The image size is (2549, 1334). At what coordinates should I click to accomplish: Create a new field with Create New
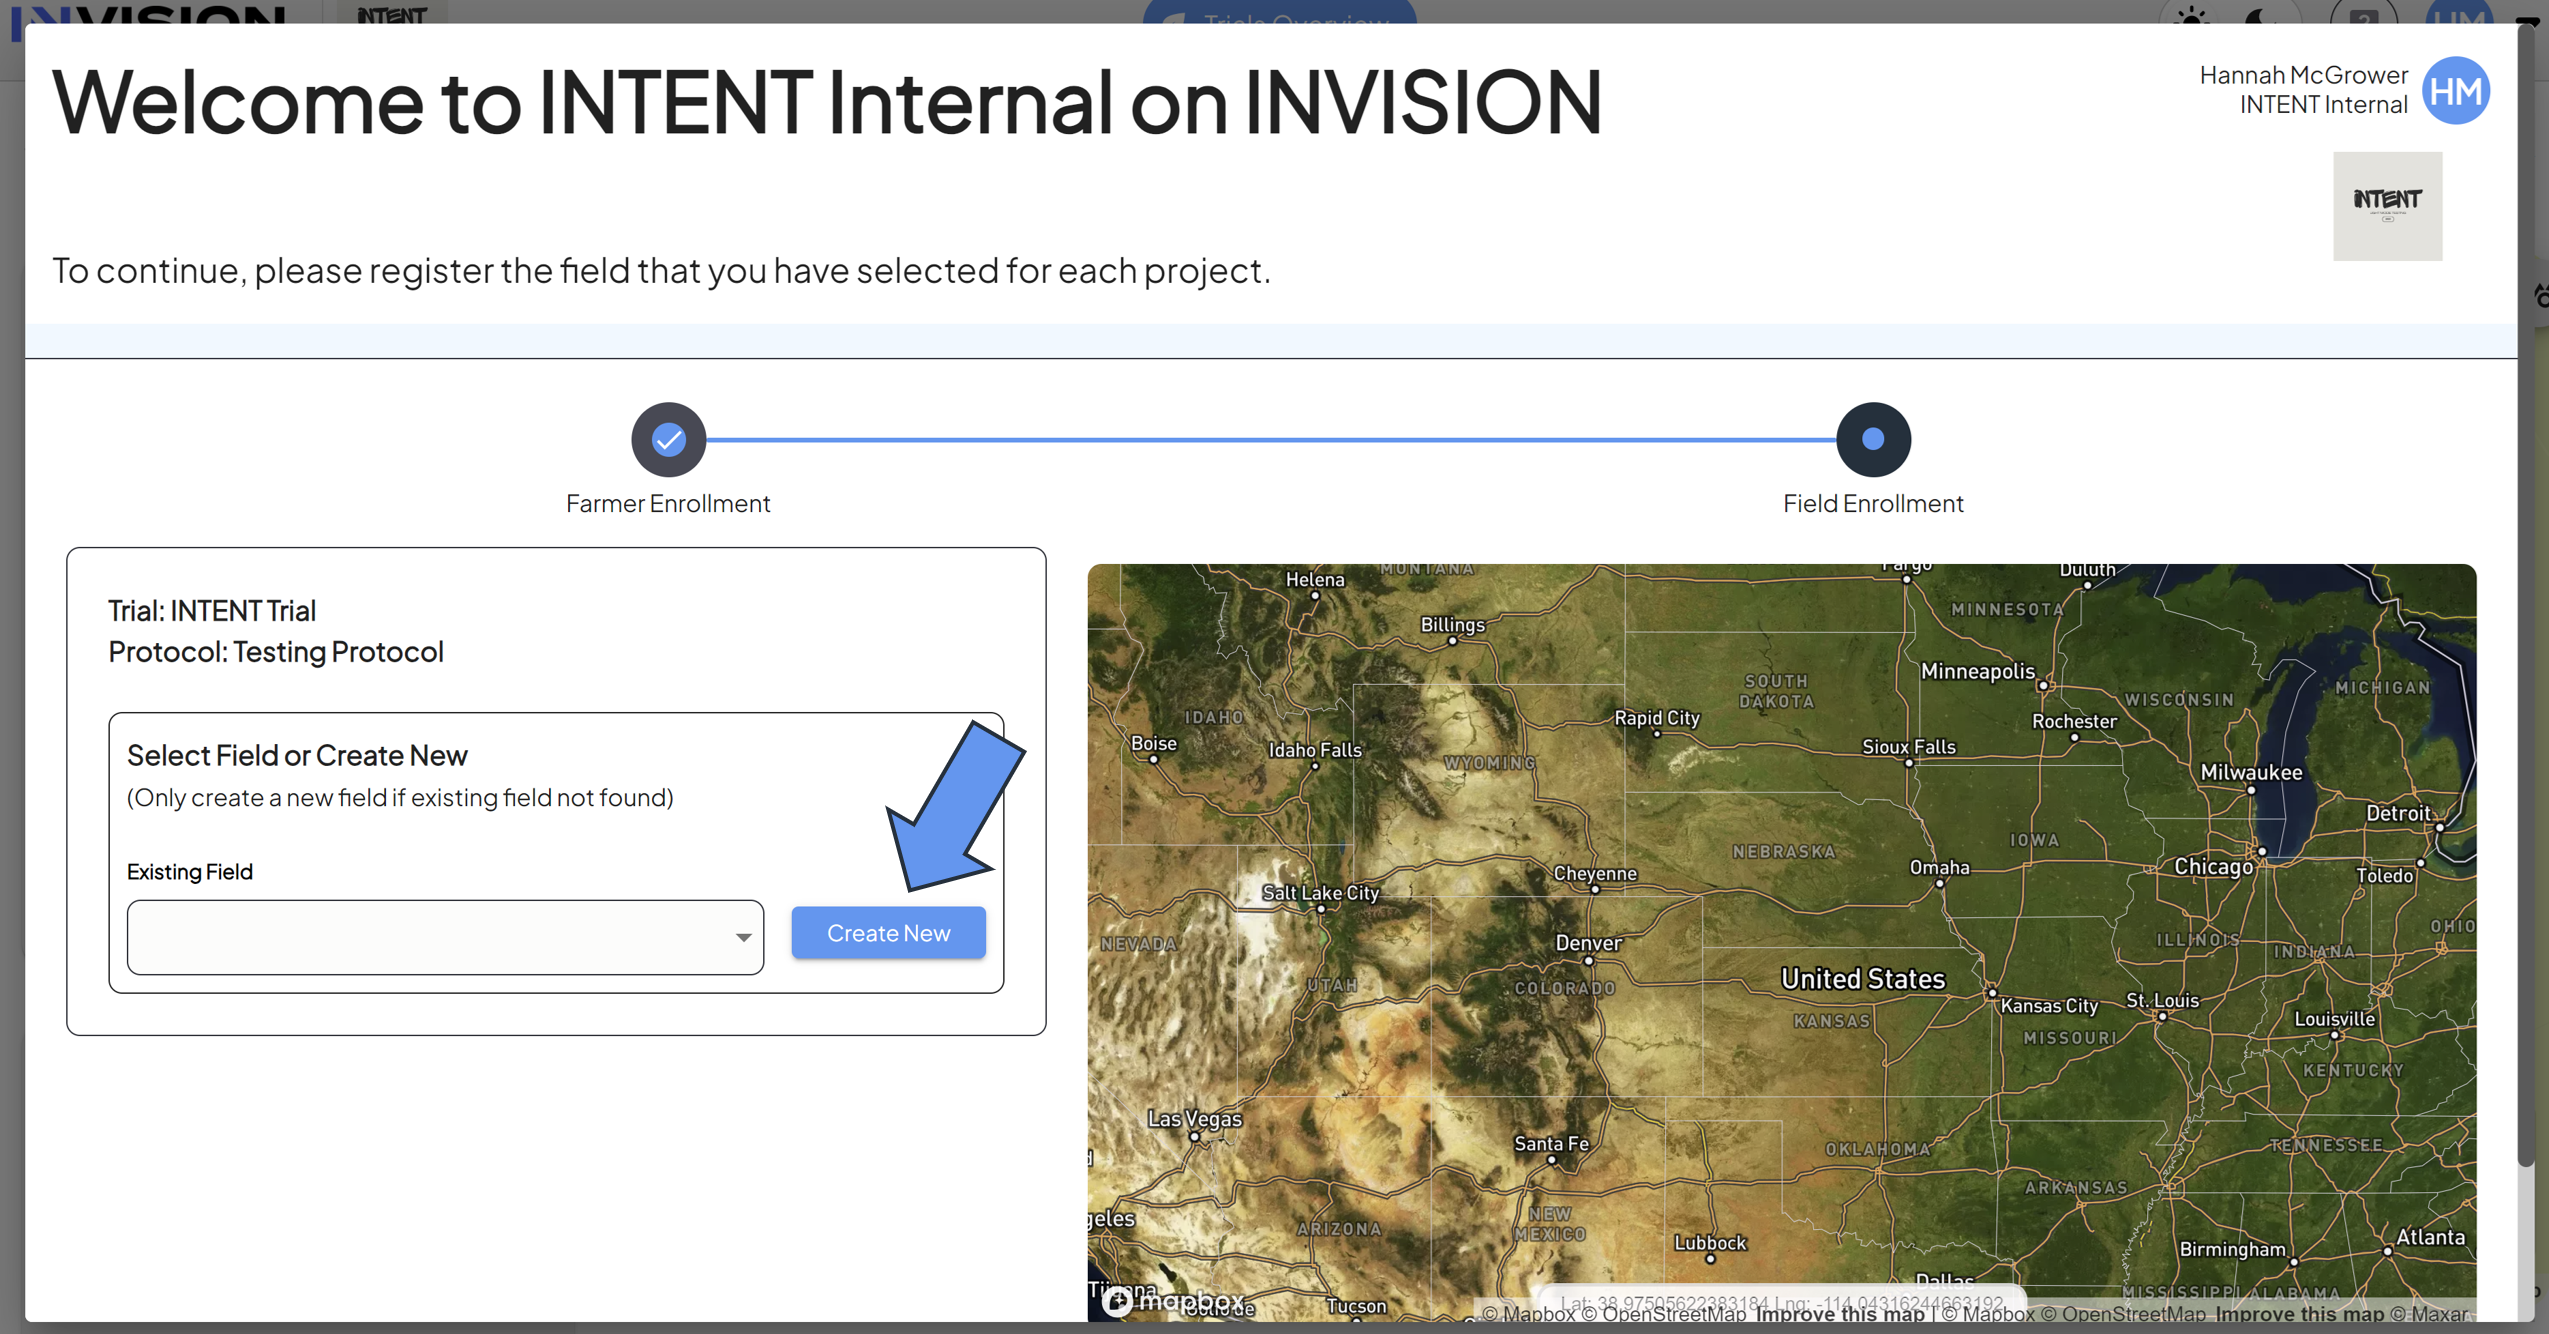(x=888, y=933)
